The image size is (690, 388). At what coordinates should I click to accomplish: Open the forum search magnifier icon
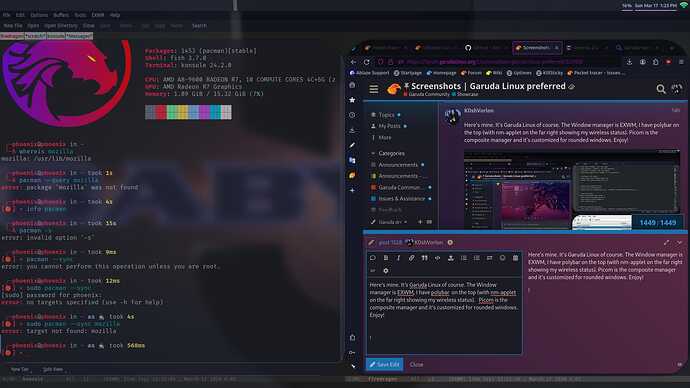pyautogui.click(x=661, y=89)
